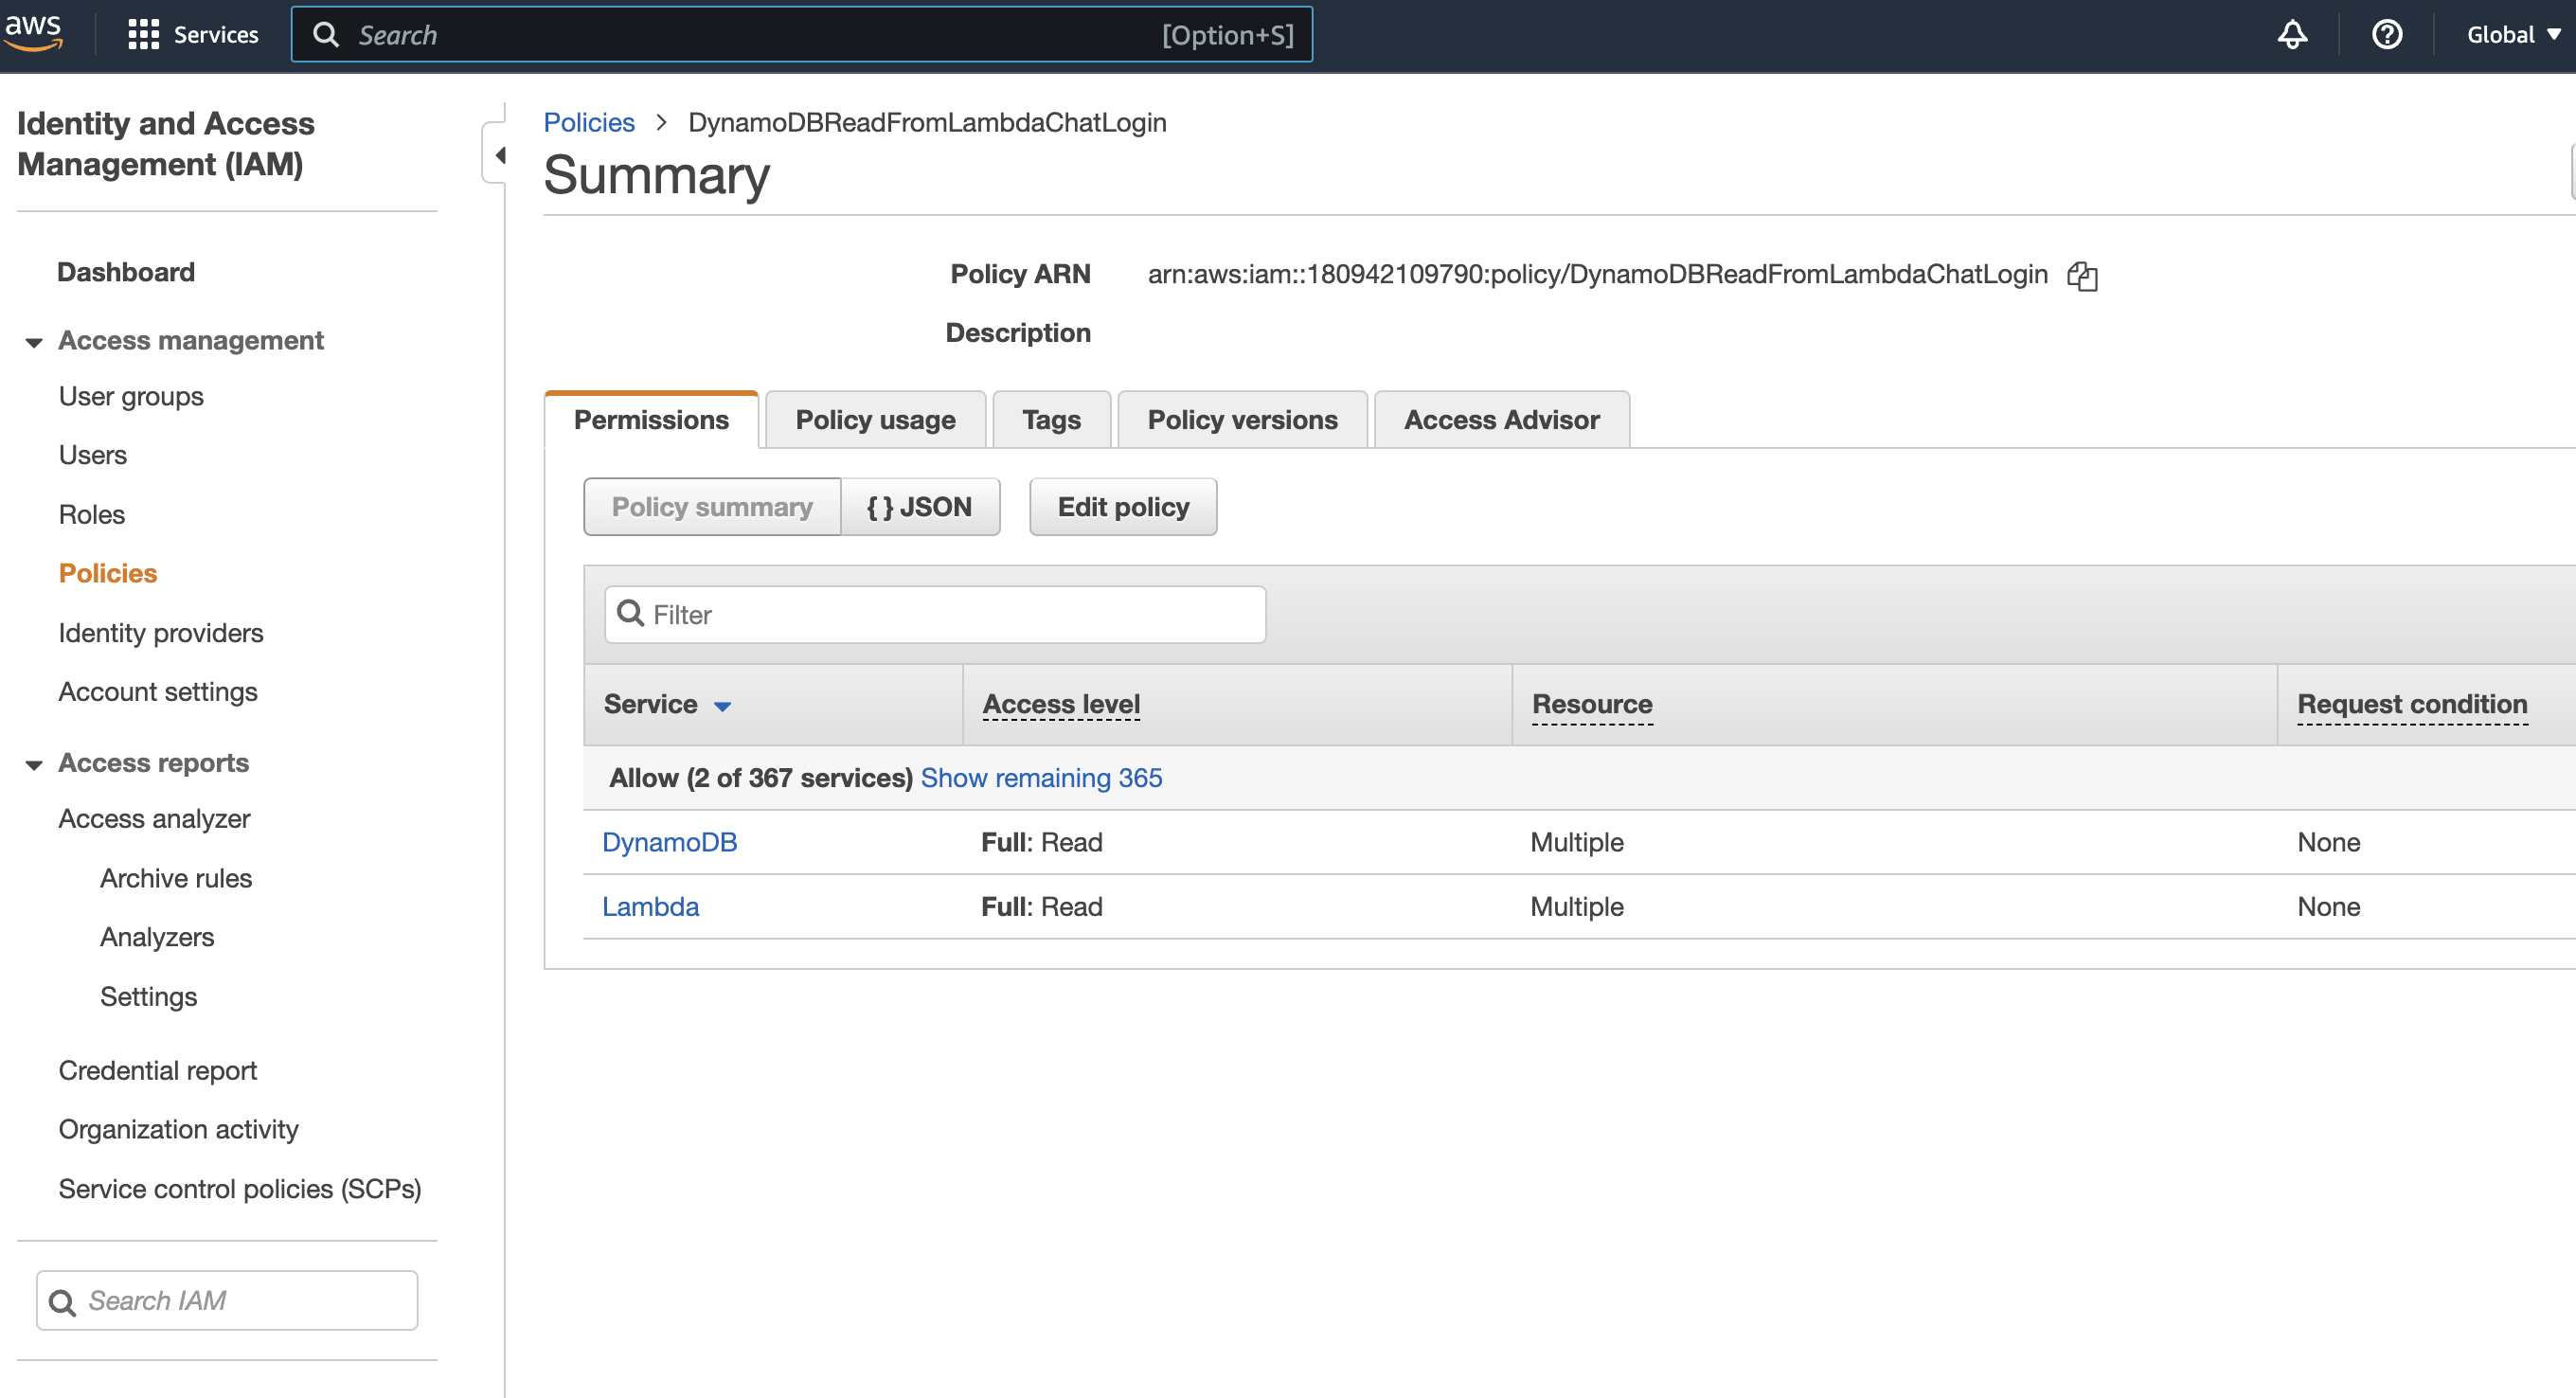The height and width of the screenshot is (1398, 2576).
Task: Open Credential report
Action: [x=158, y=1071]
